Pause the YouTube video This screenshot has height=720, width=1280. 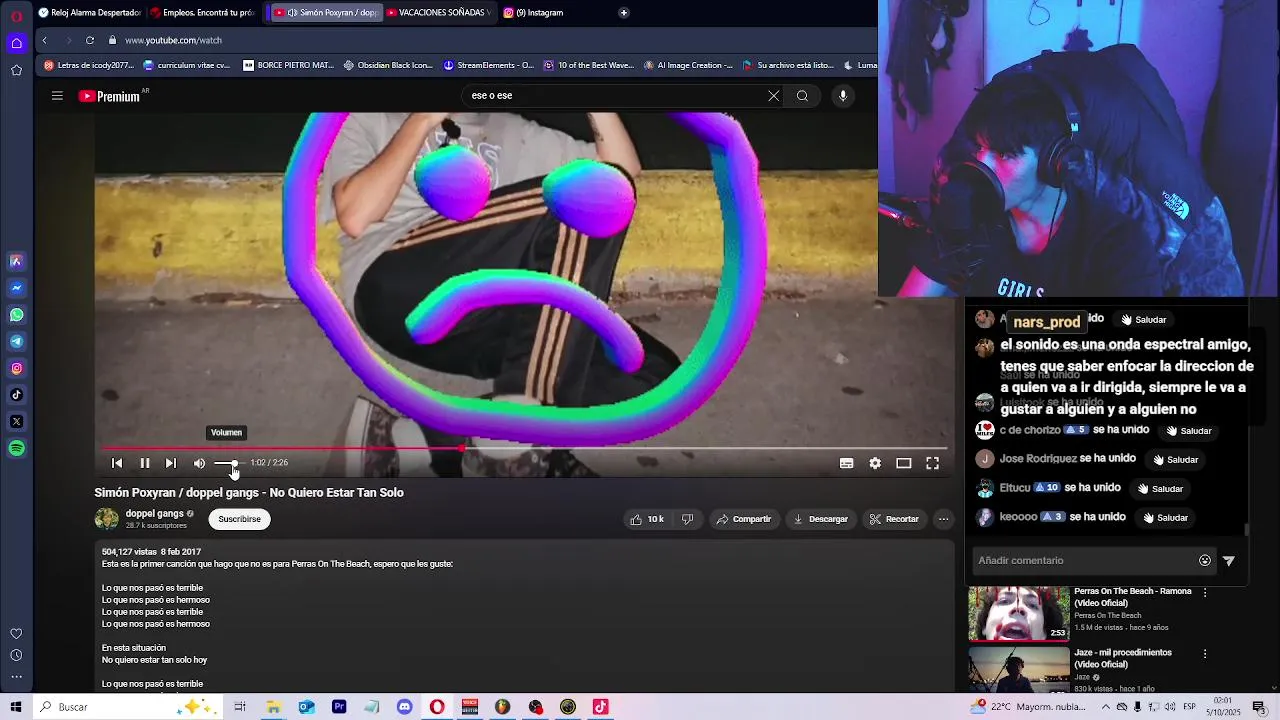click(x=144, y=463)
